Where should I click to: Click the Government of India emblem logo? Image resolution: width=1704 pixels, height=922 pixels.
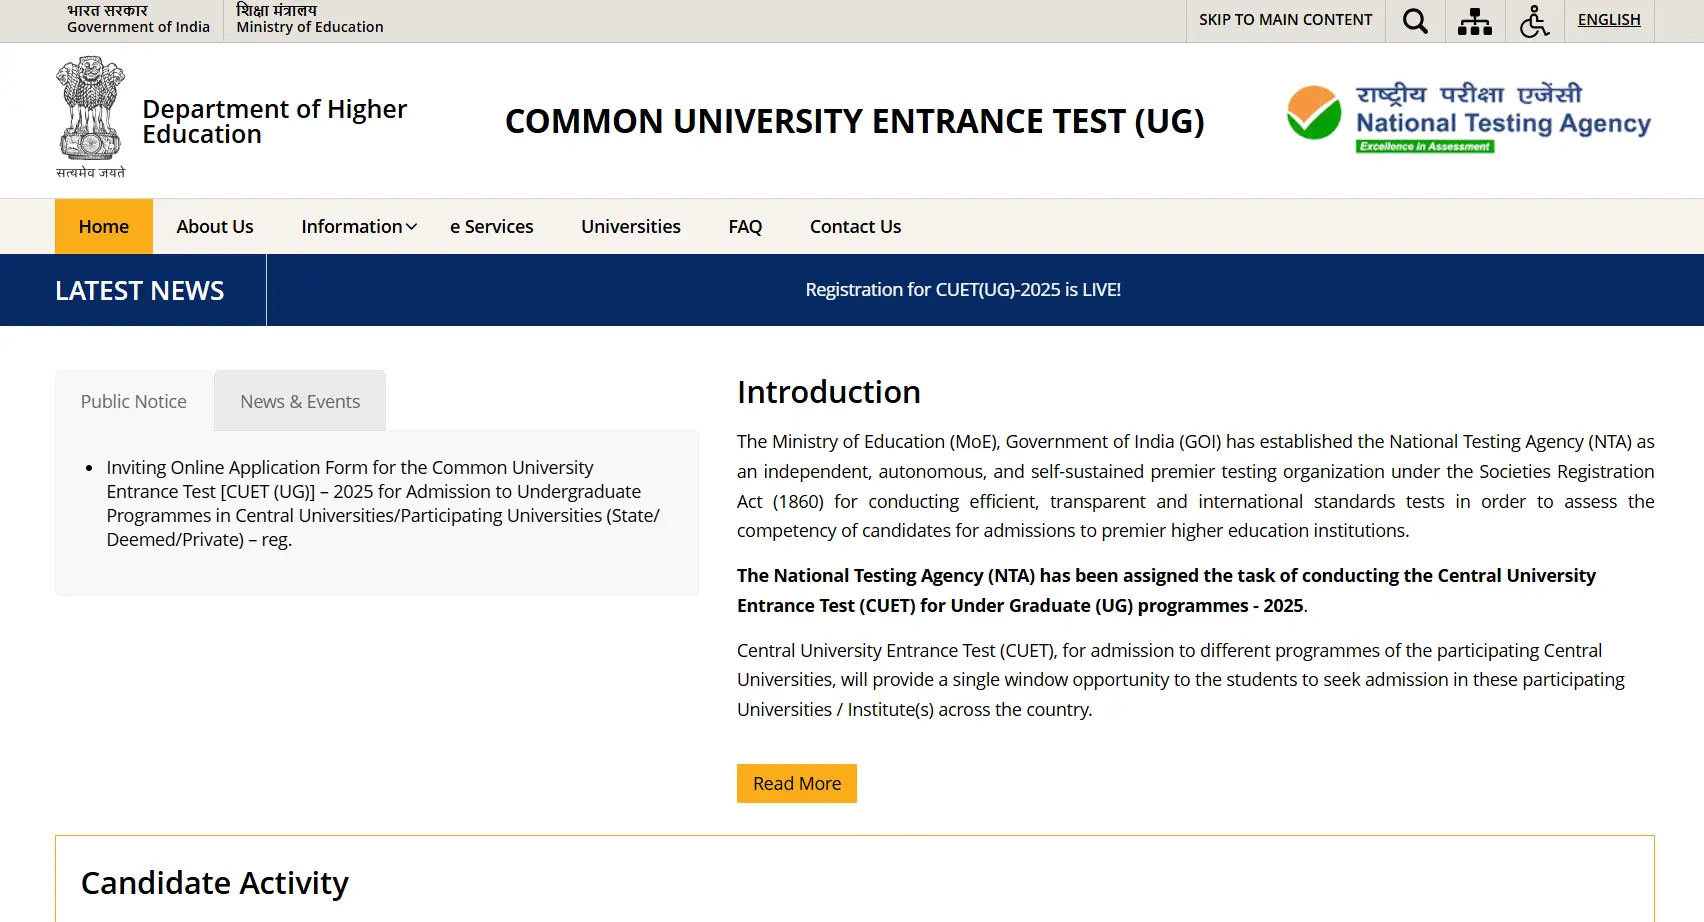(91, 117)
